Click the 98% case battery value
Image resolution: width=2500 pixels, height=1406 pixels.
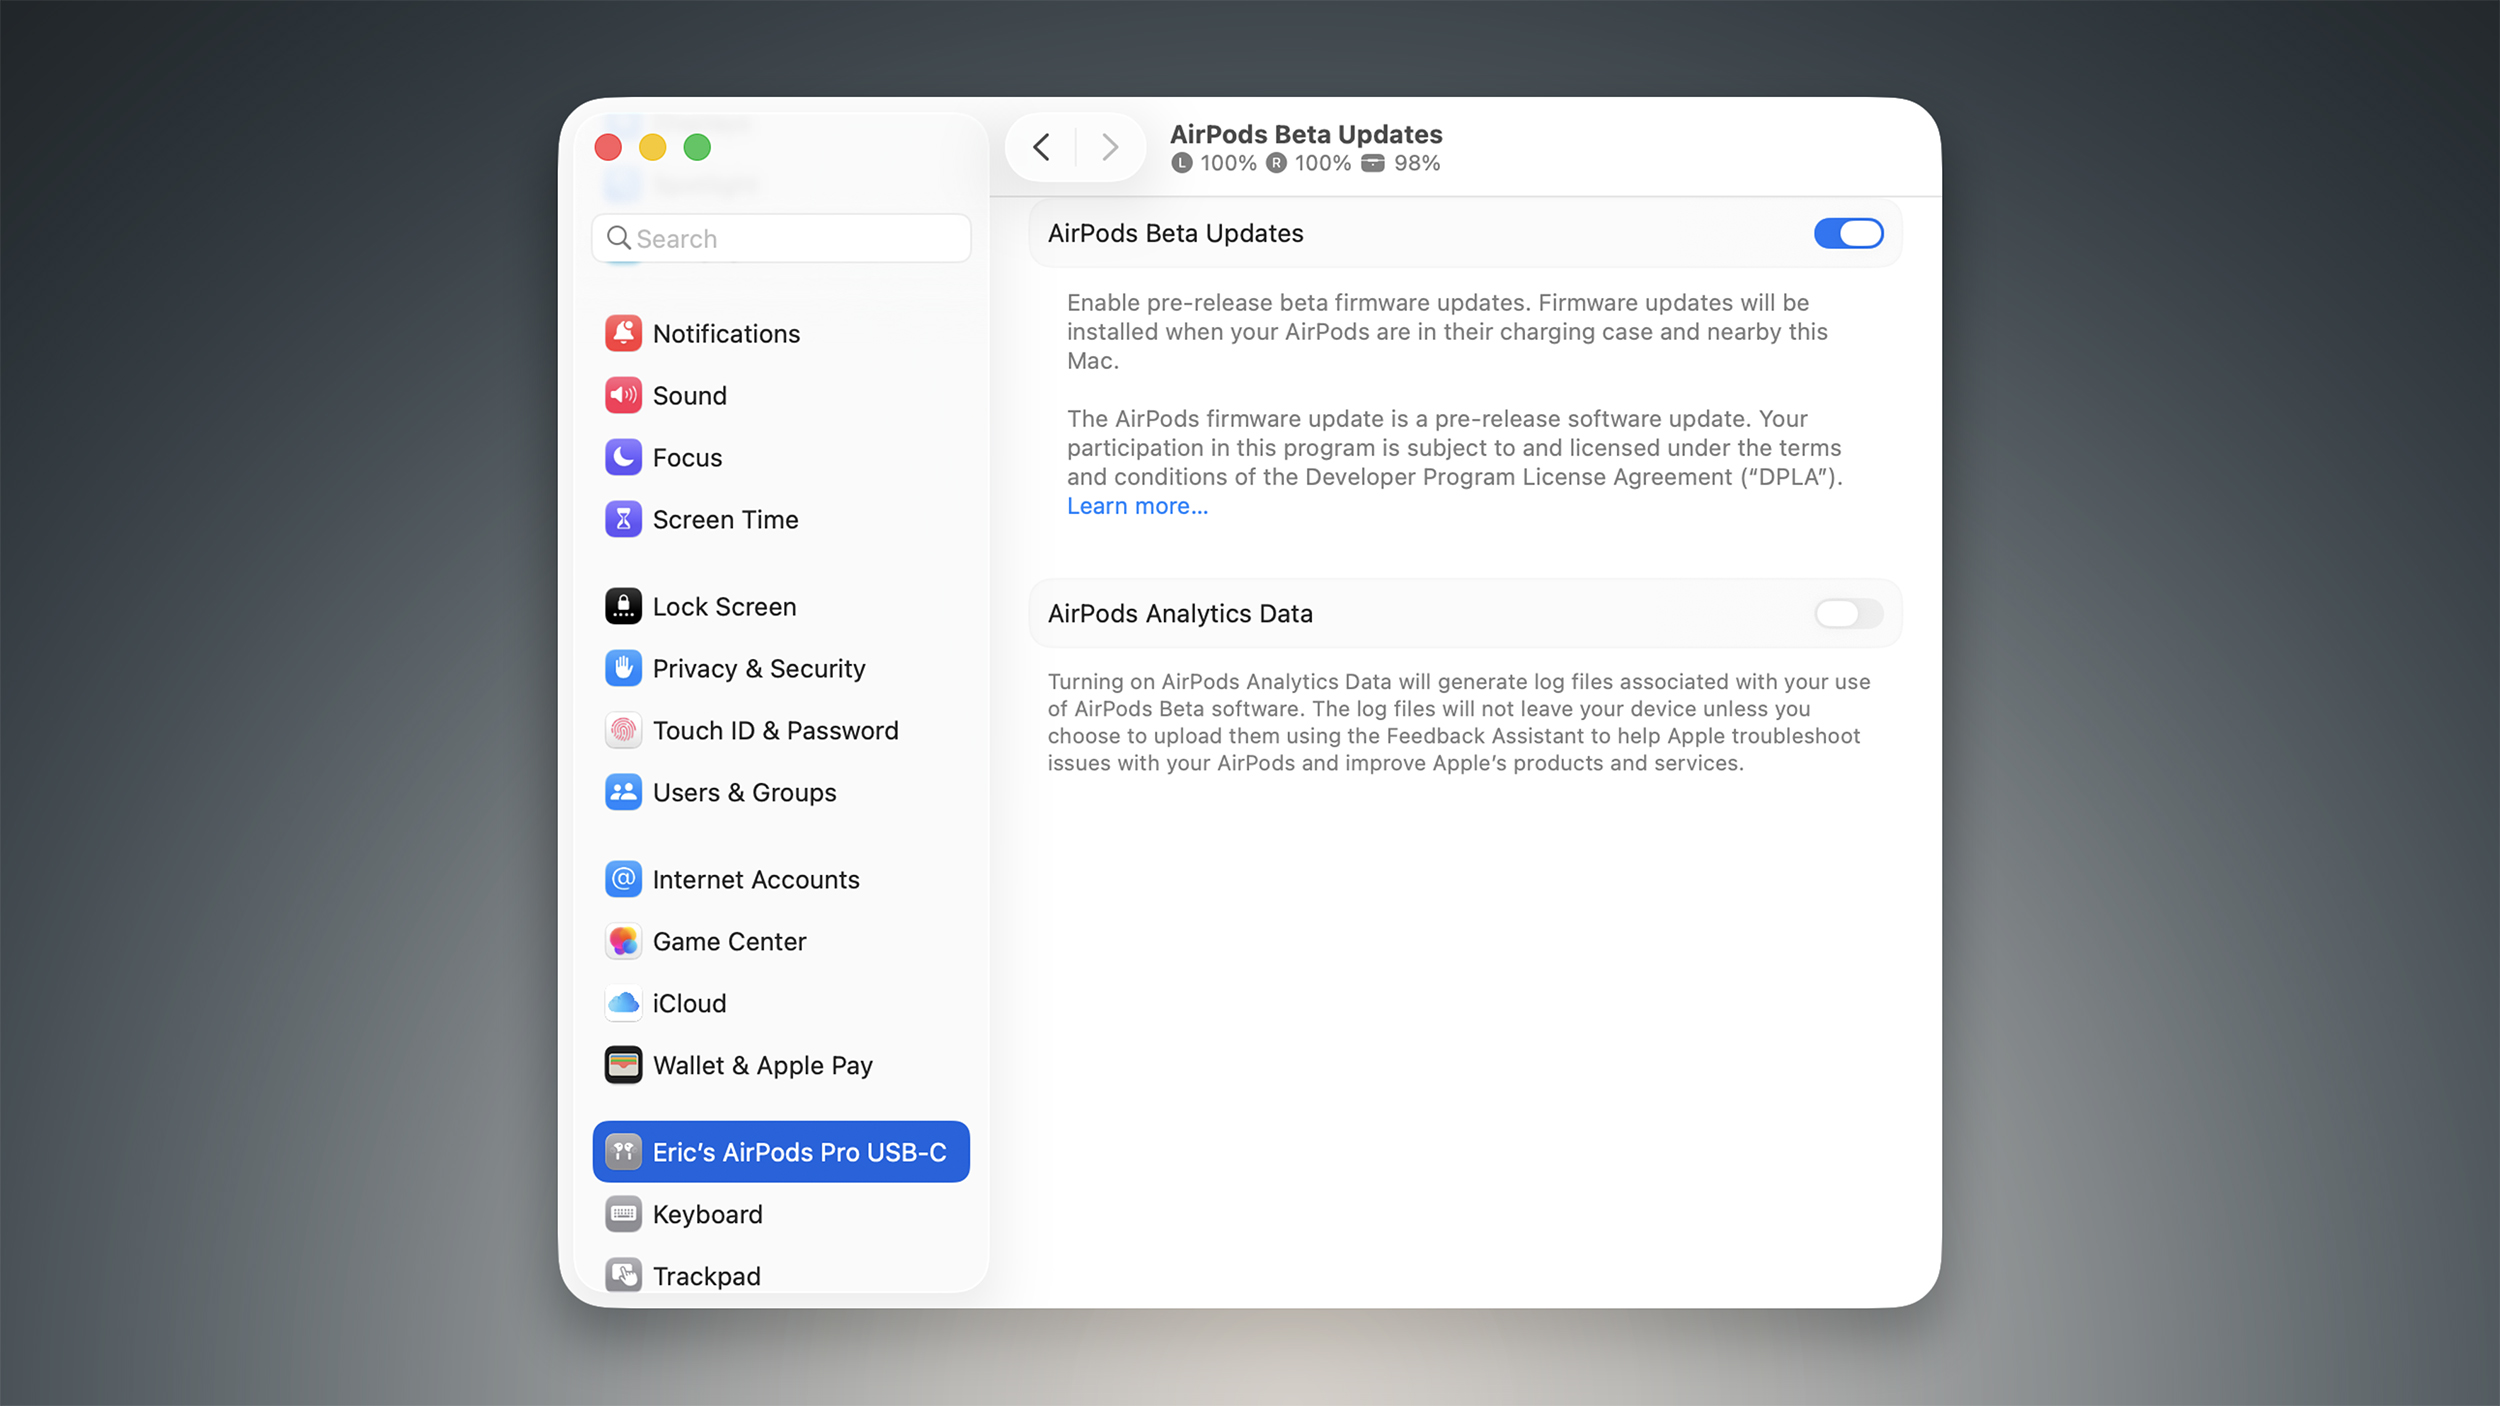[x=1417, y=163]
